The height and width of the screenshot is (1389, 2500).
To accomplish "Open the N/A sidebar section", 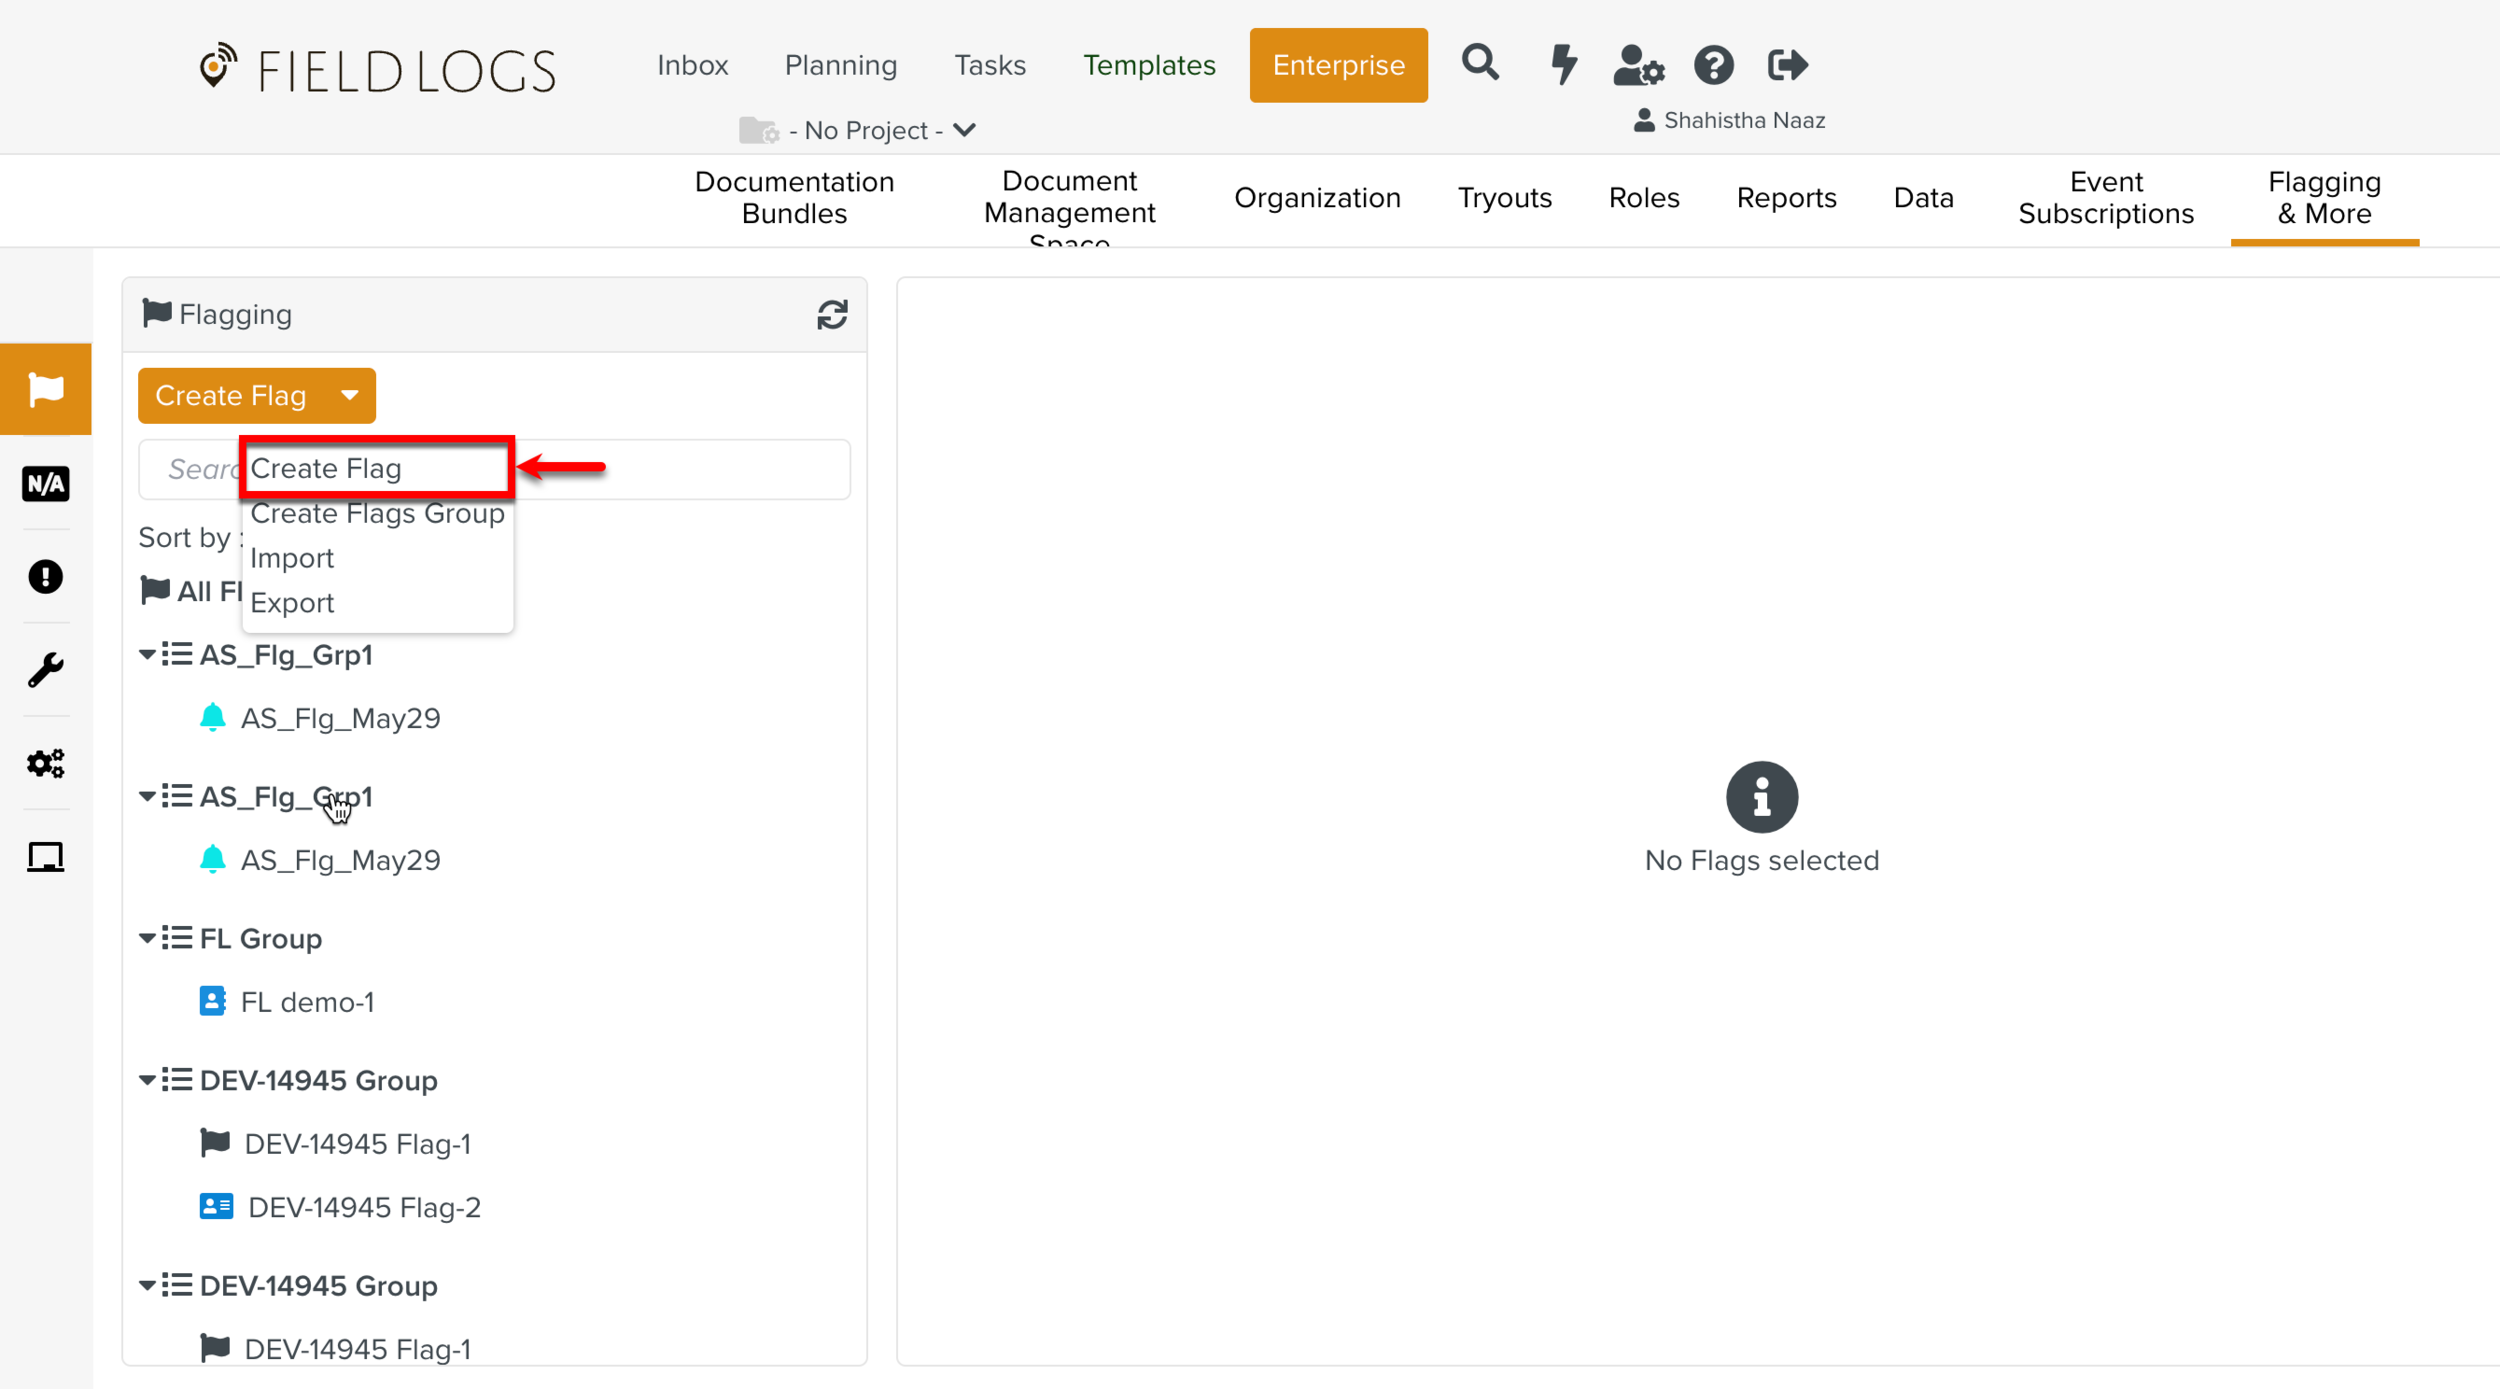I will (45, 484).
